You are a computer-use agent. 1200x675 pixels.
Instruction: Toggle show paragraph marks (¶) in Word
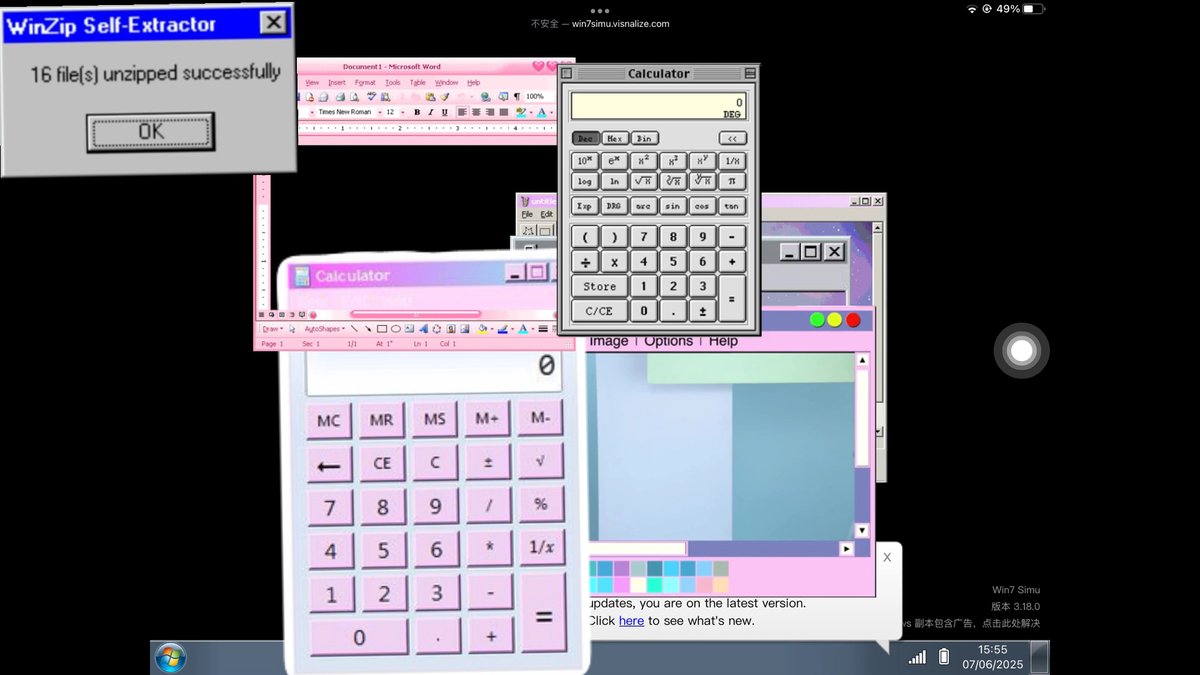point(517,96)
